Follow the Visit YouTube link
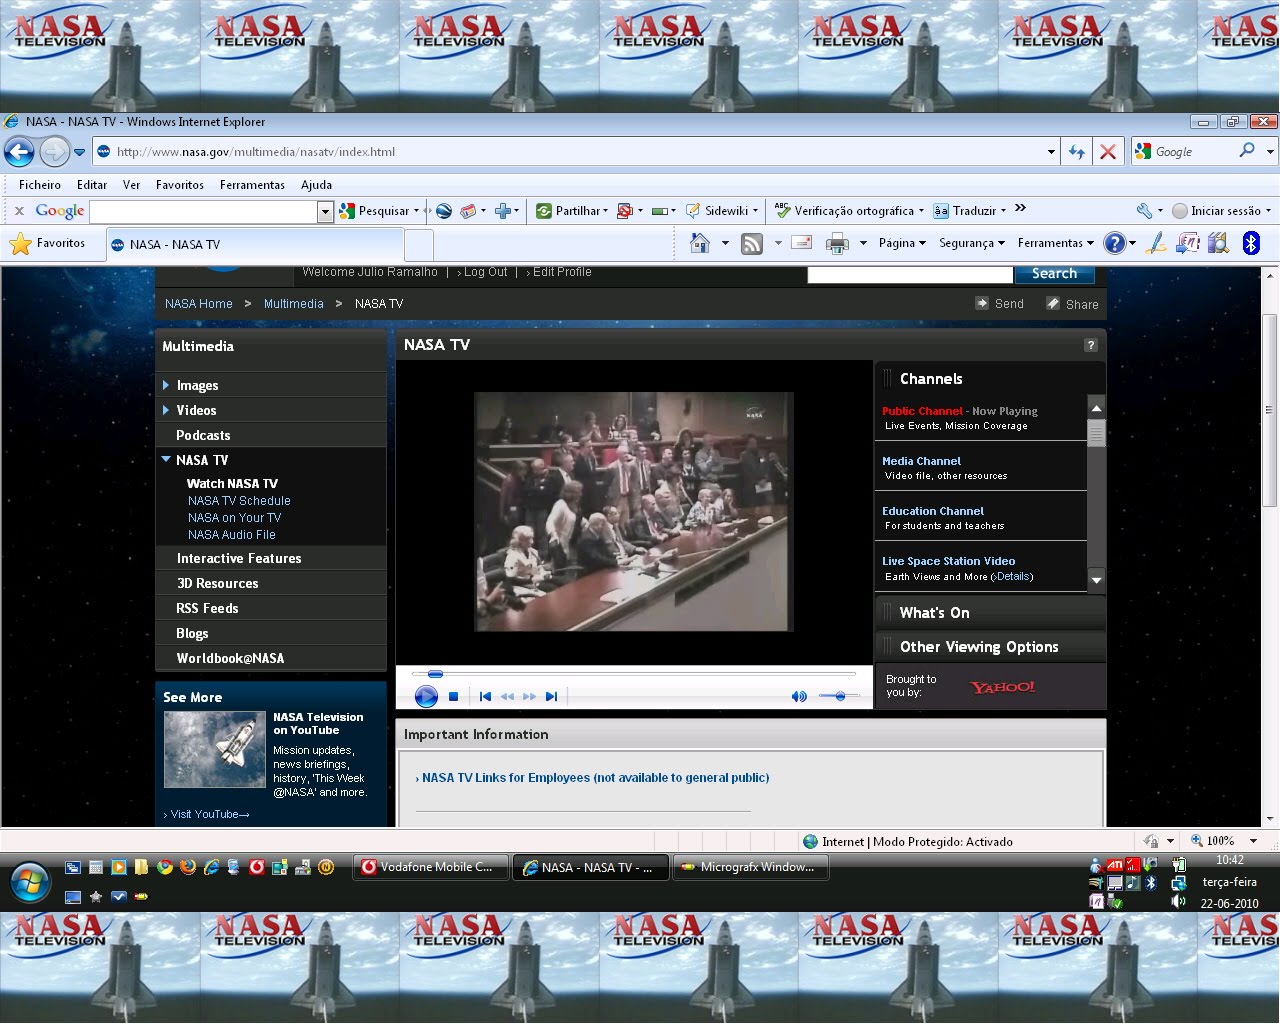The width and height of the screenshot is (1280, 1024). [x=206, y=814]
